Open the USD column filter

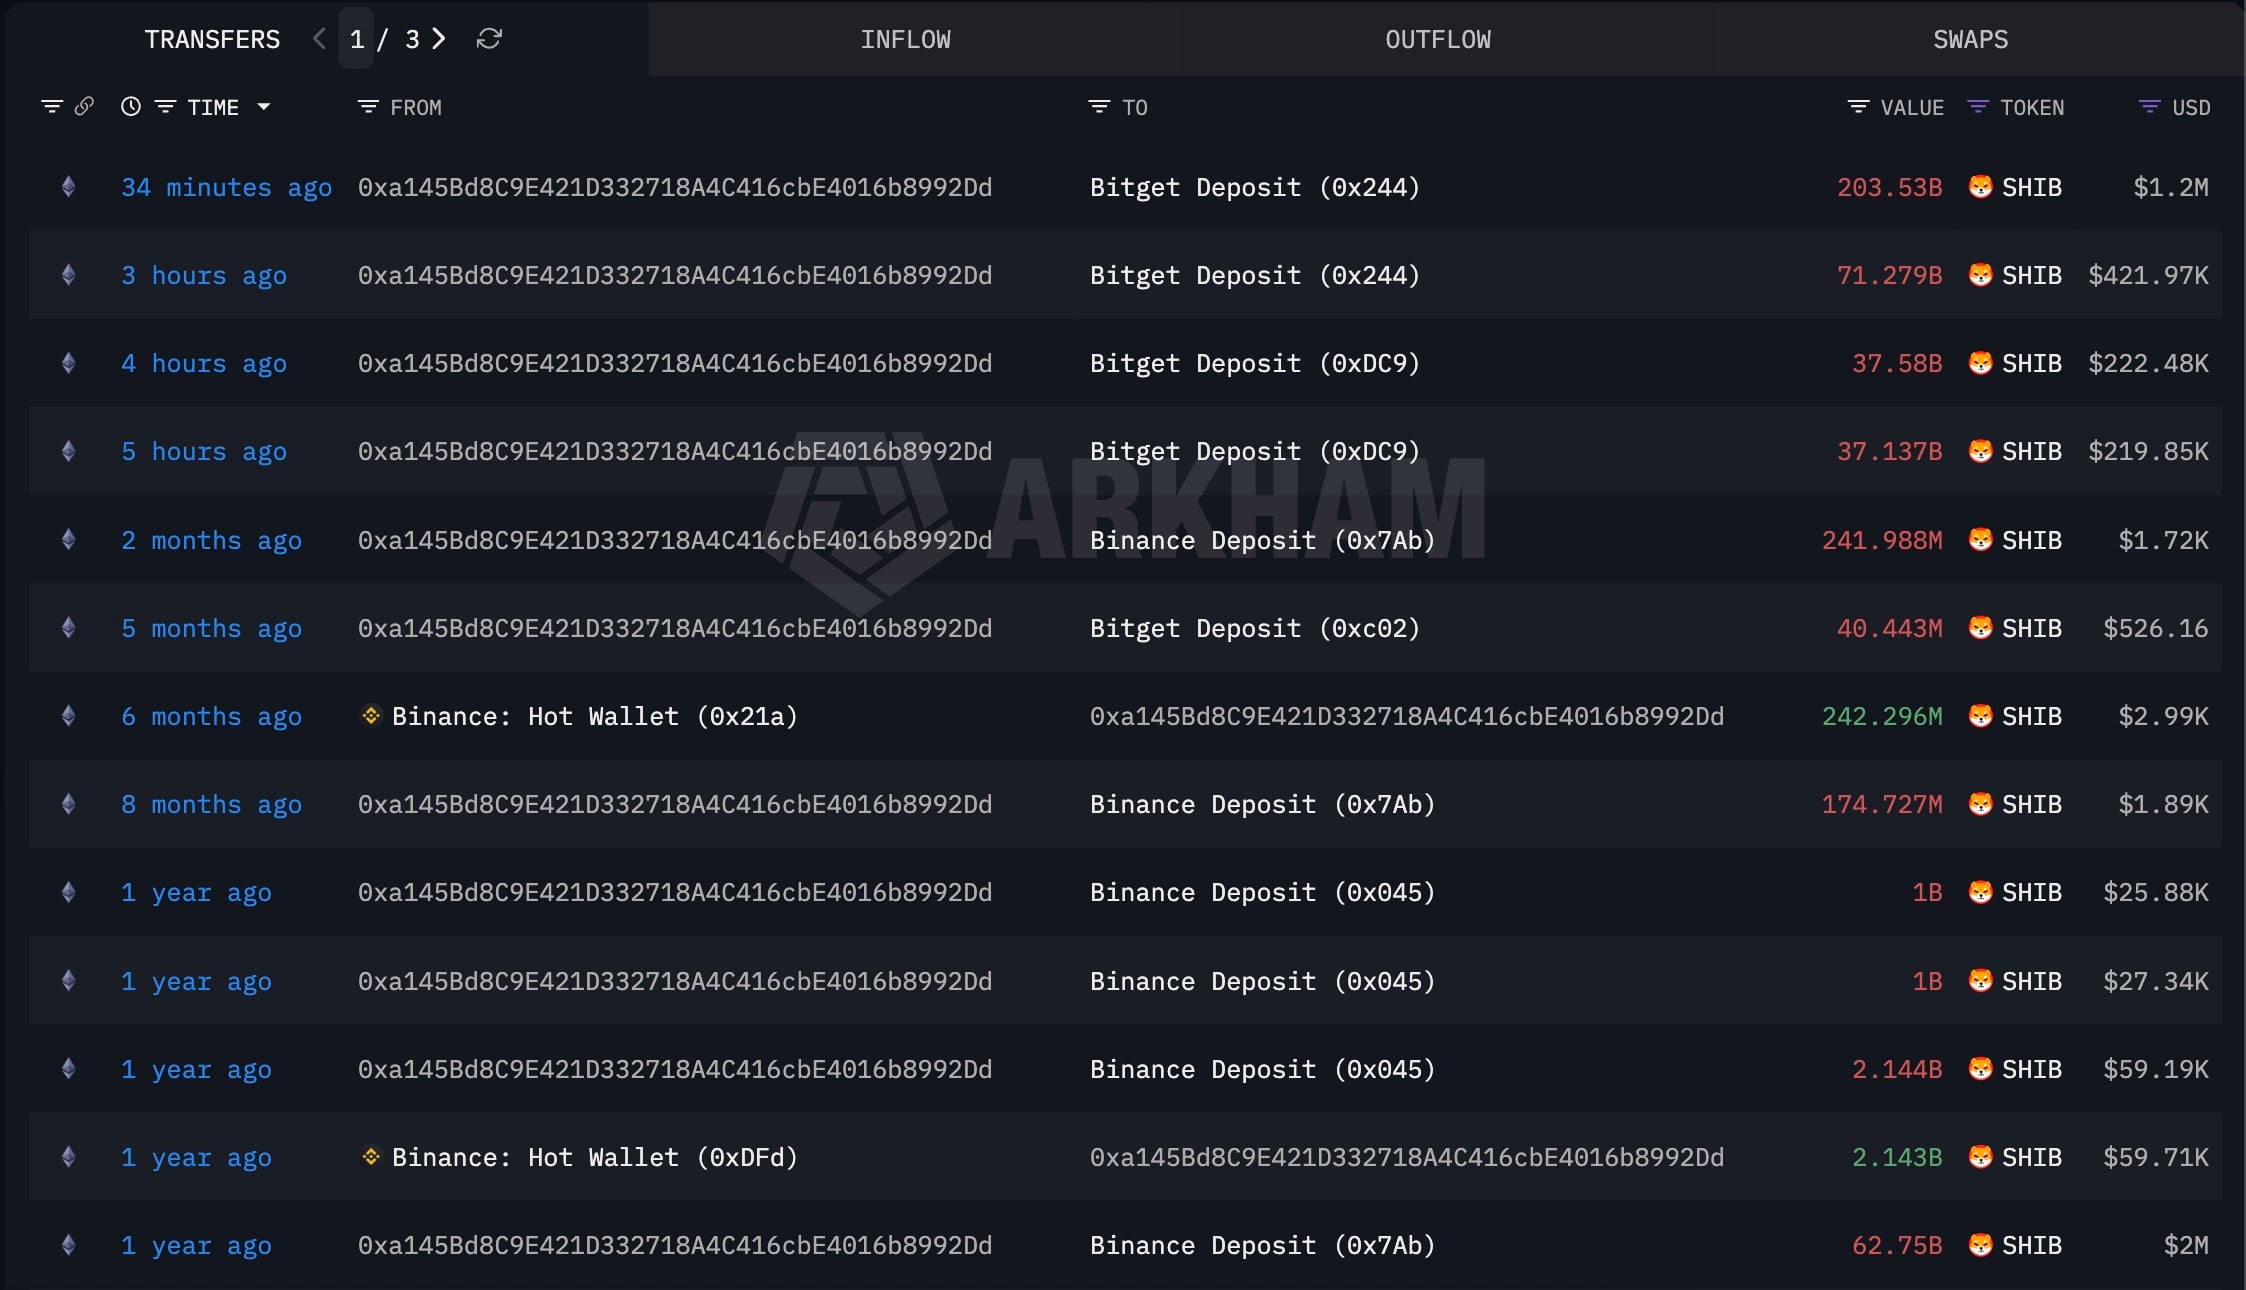[x=2149, y=107]
